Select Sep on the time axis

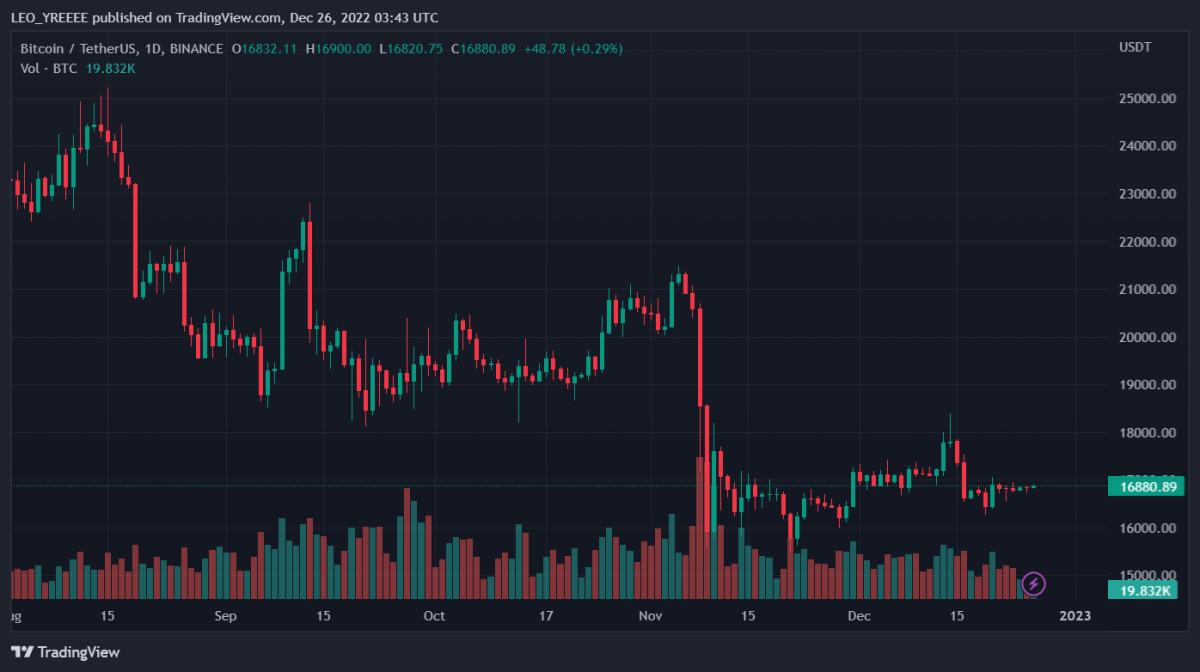(225, 616)
